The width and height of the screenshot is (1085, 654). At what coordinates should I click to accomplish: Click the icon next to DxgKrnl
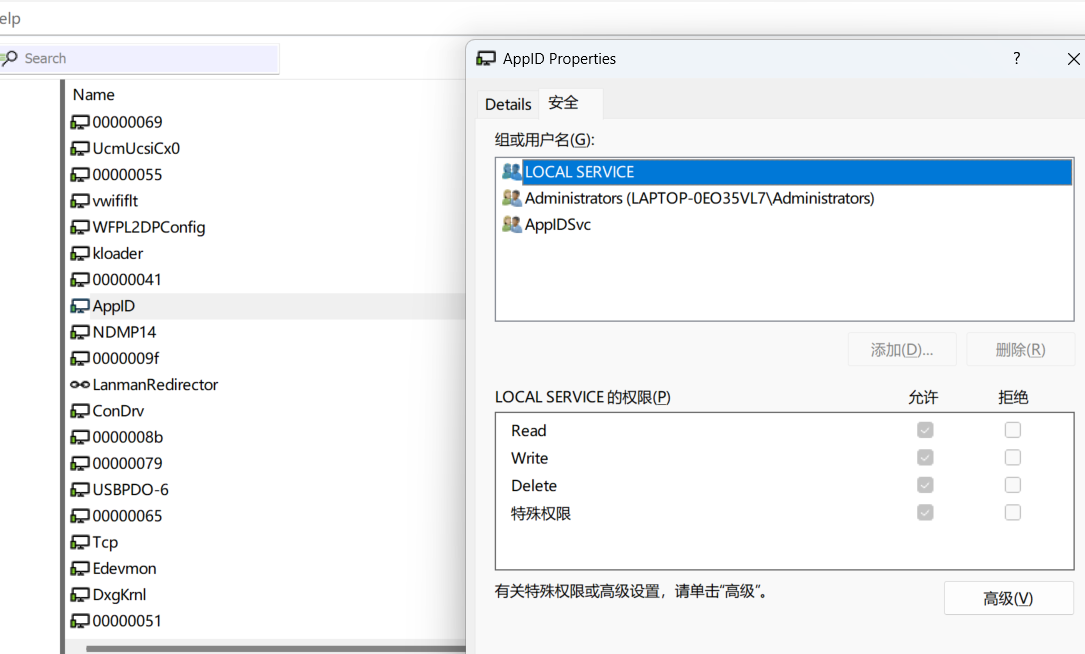80,595
